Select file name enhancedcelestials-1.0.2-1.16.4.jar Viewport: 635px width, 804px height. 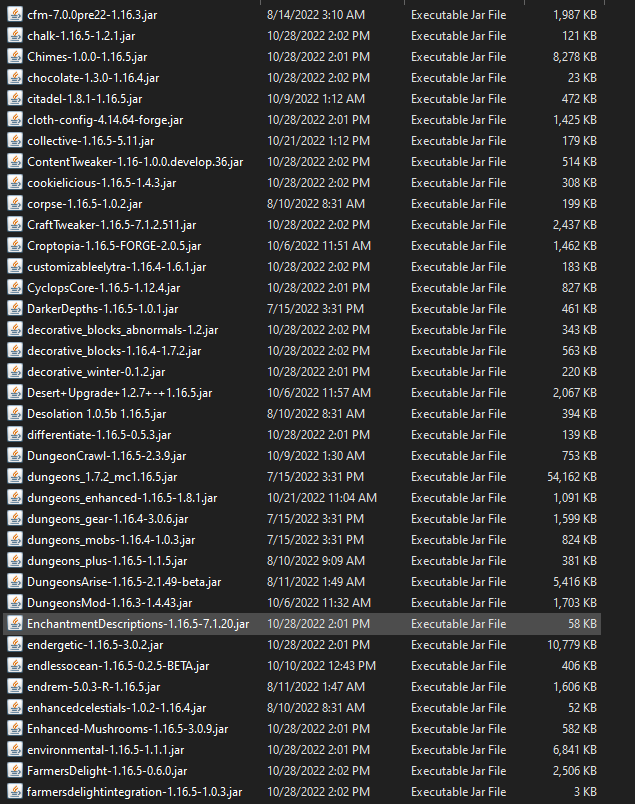[x=116, y=708]
